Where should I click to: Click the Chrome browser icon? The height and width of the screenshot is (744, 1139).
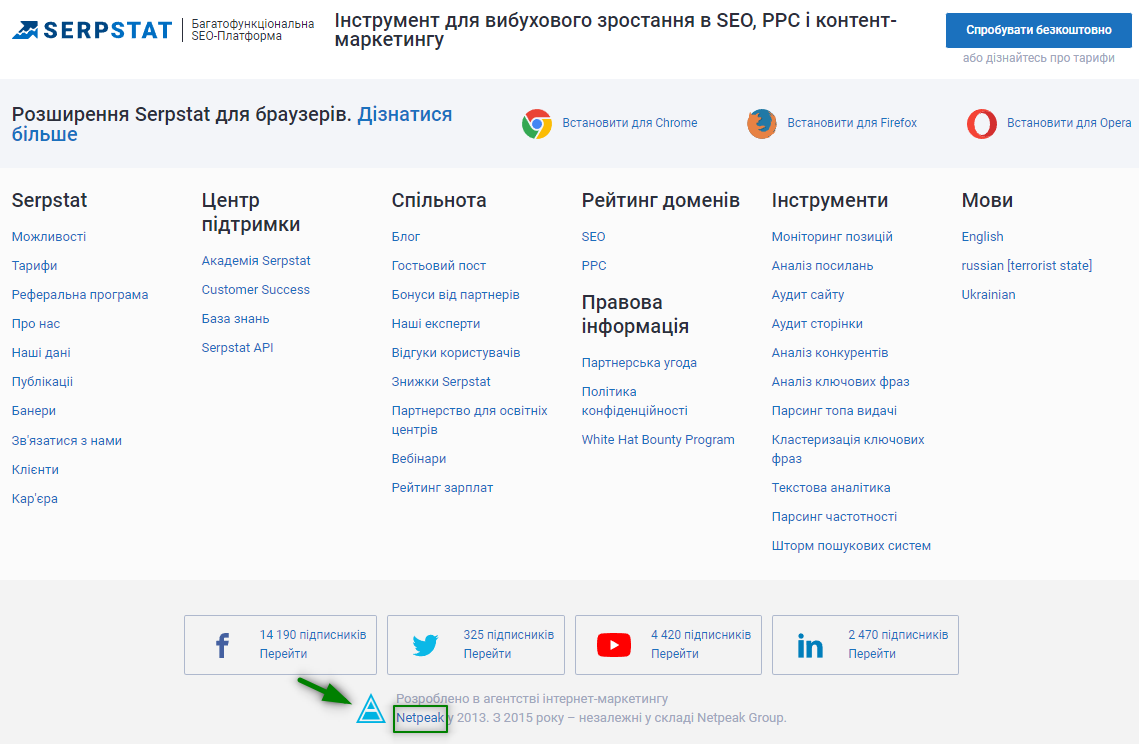(x=537, y=124)
